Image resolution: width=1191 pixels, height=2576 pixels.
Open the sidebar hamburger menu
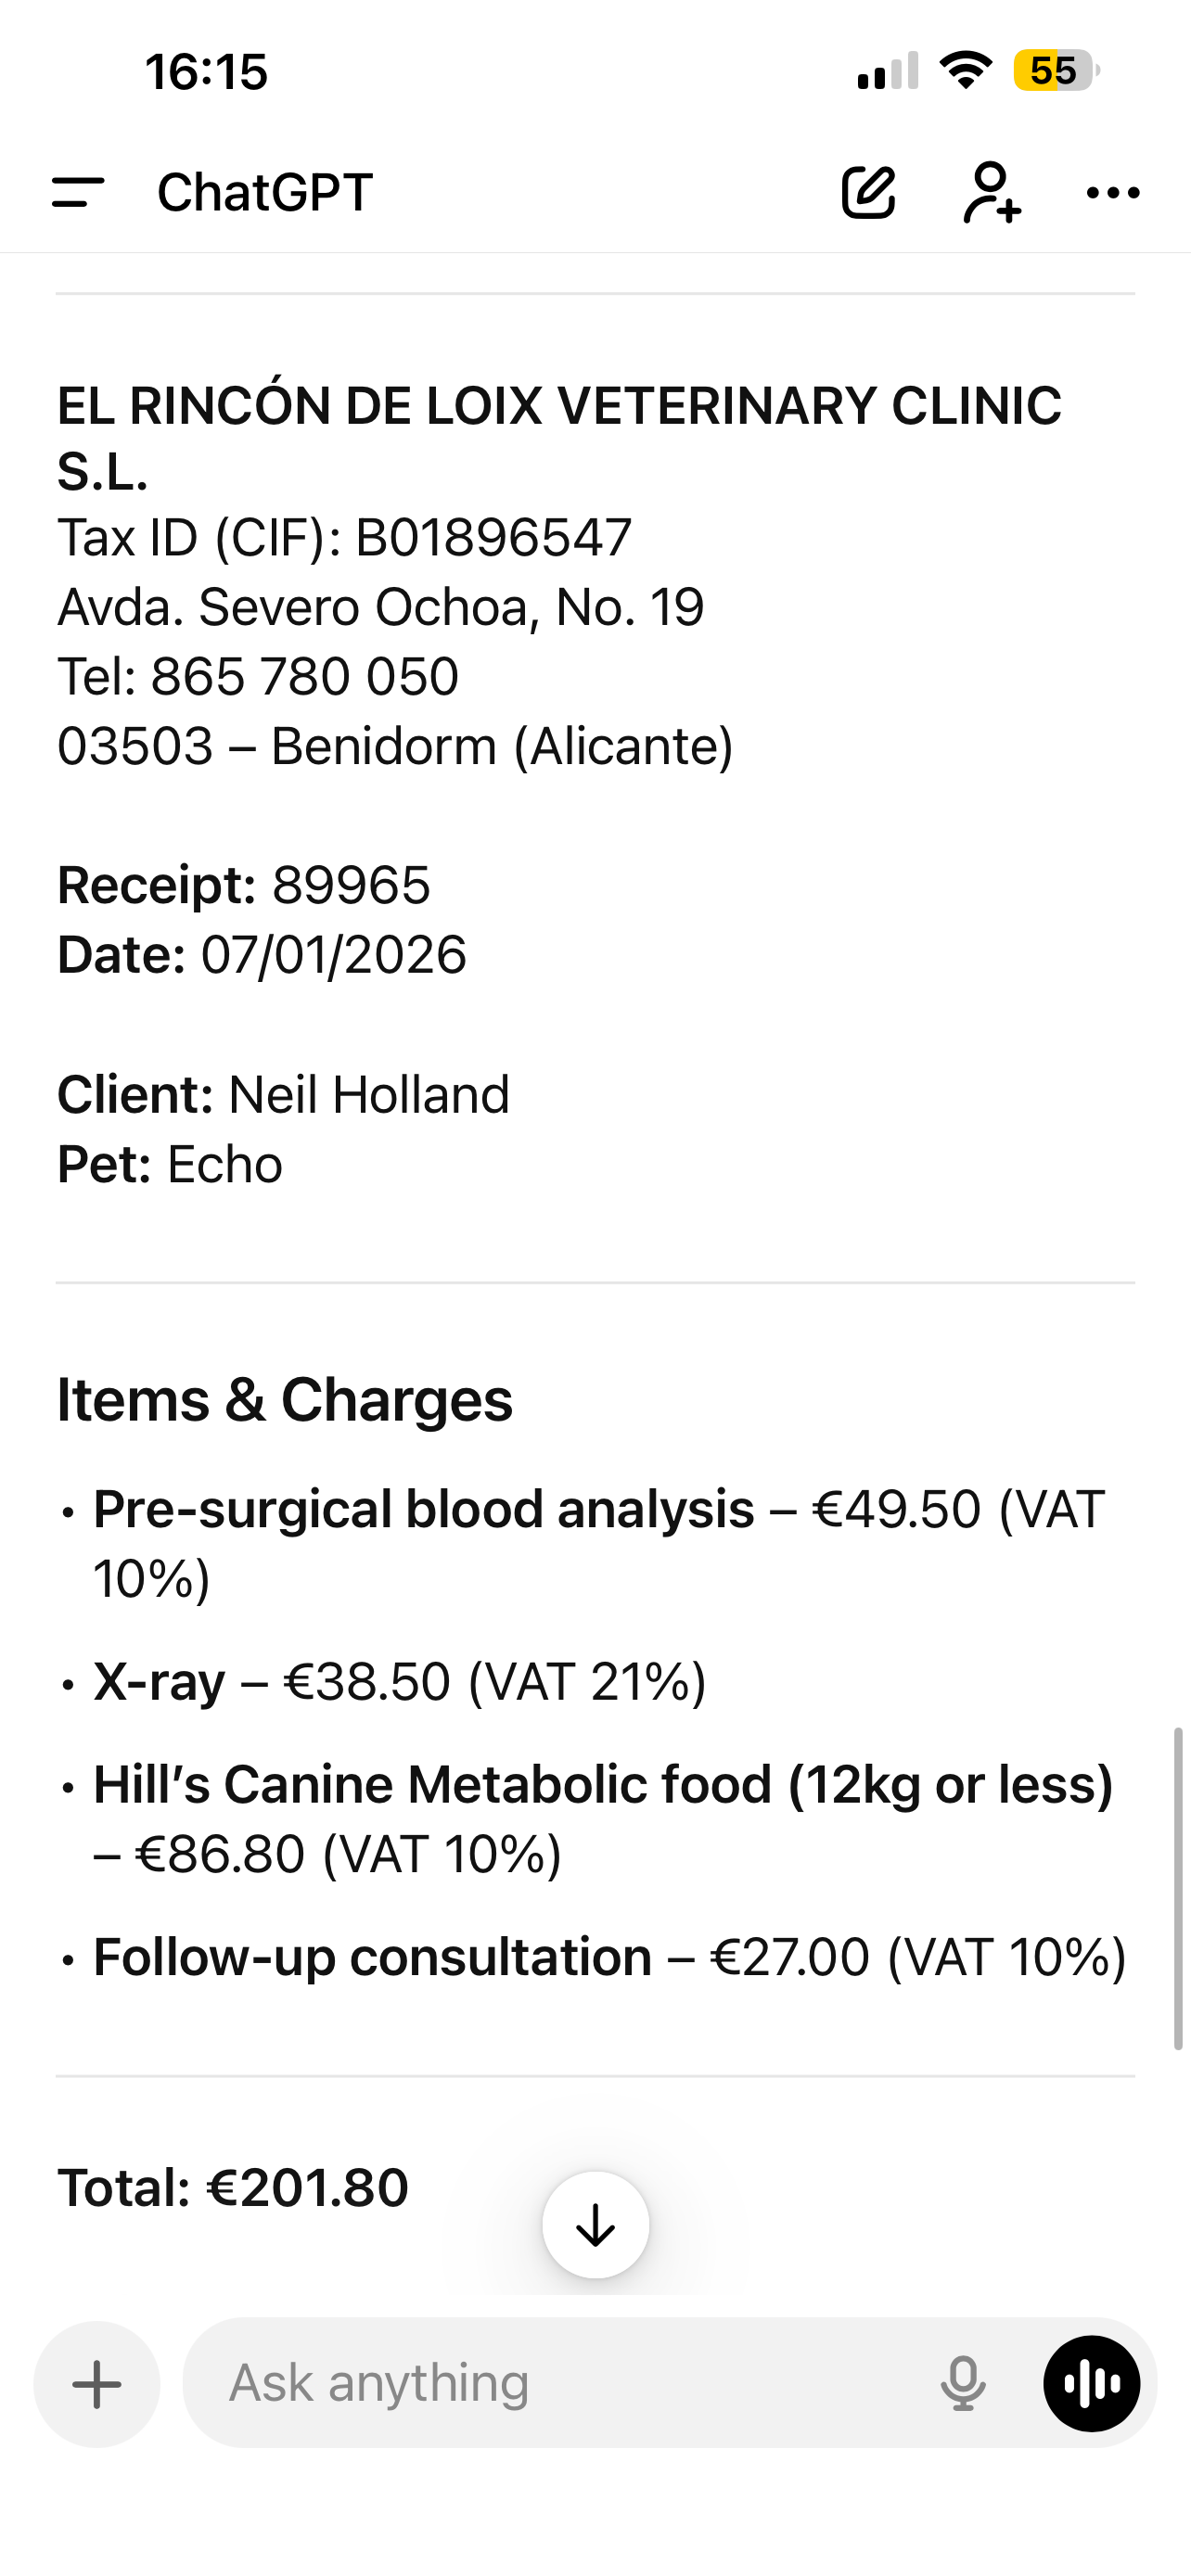click(78, 192)
